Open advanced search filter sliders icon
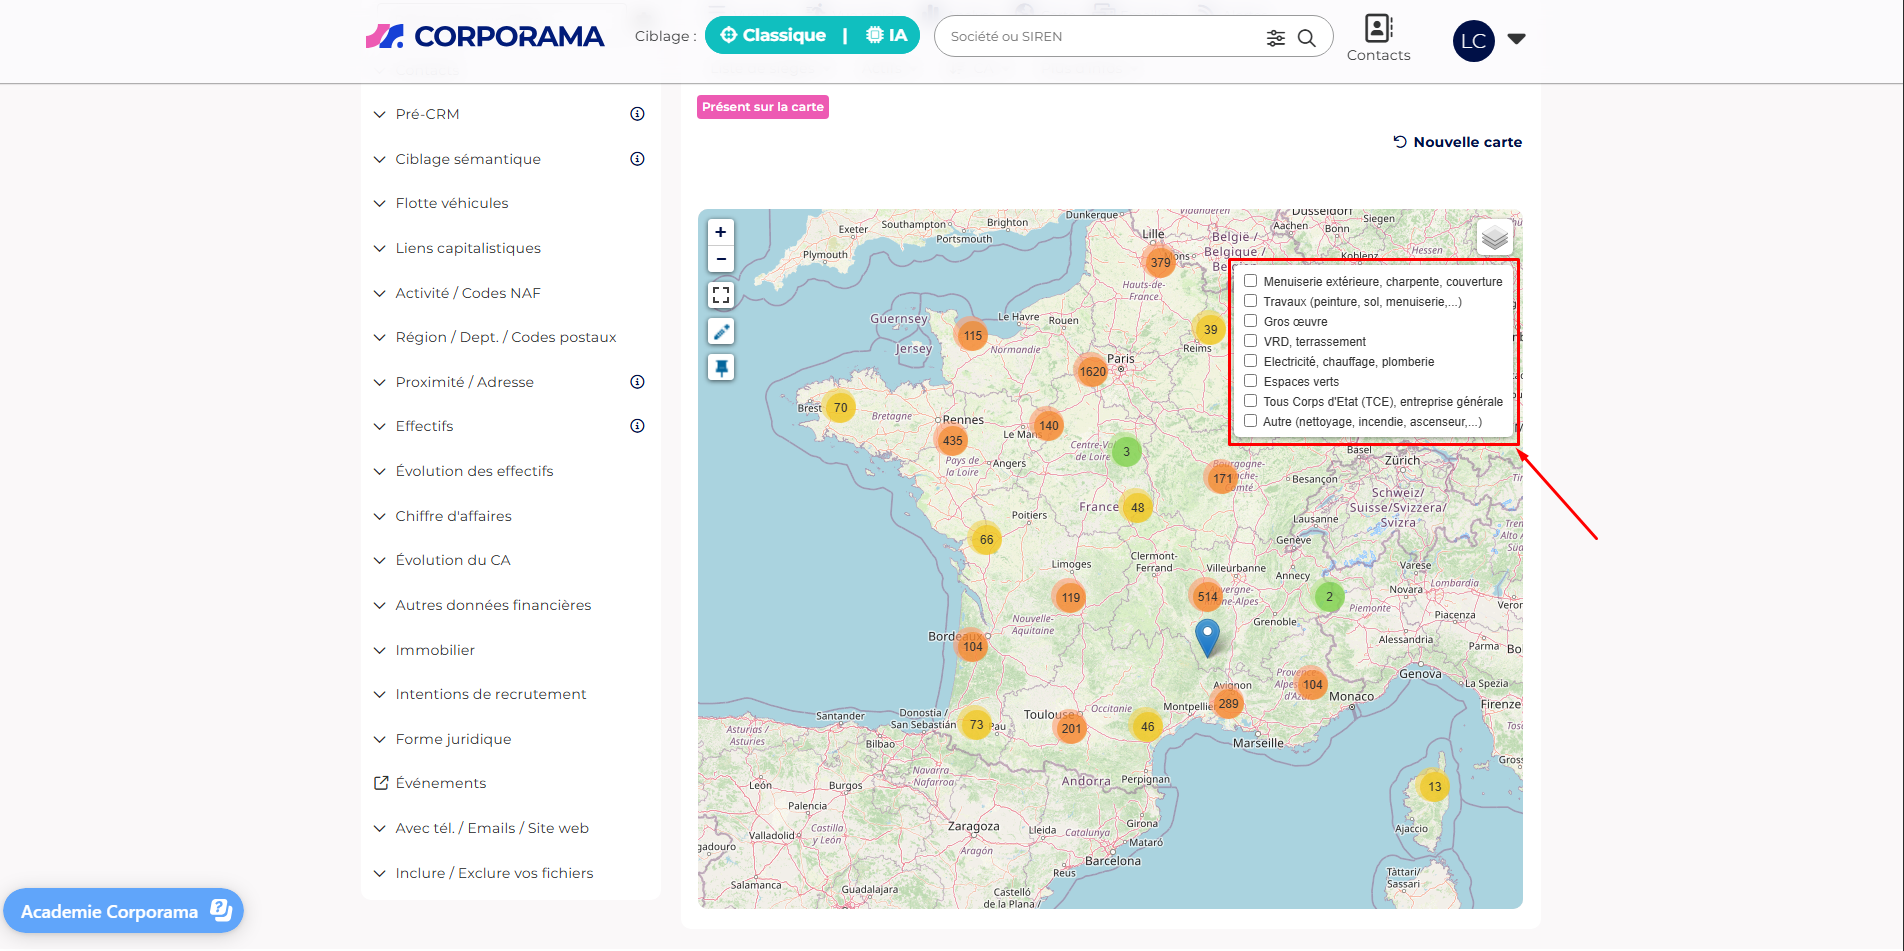 (1275, 38)
